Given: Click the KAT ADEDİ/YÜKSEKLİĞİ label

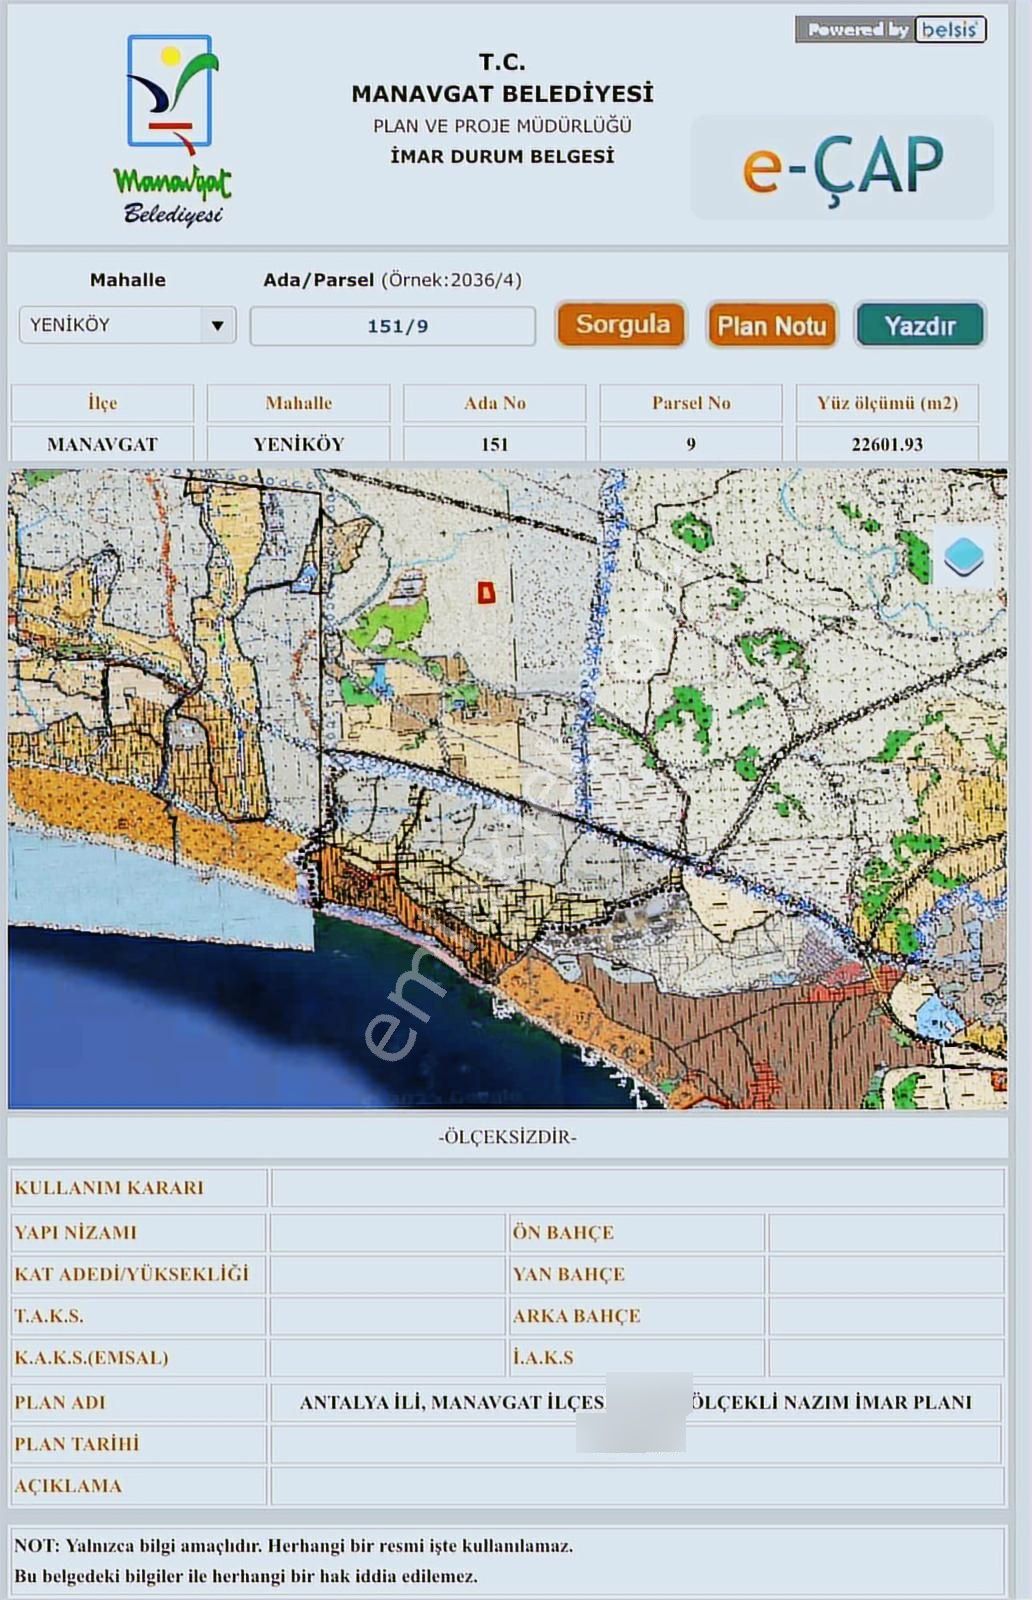Looking at the screenshot, I should click(x=131, y=1274).
